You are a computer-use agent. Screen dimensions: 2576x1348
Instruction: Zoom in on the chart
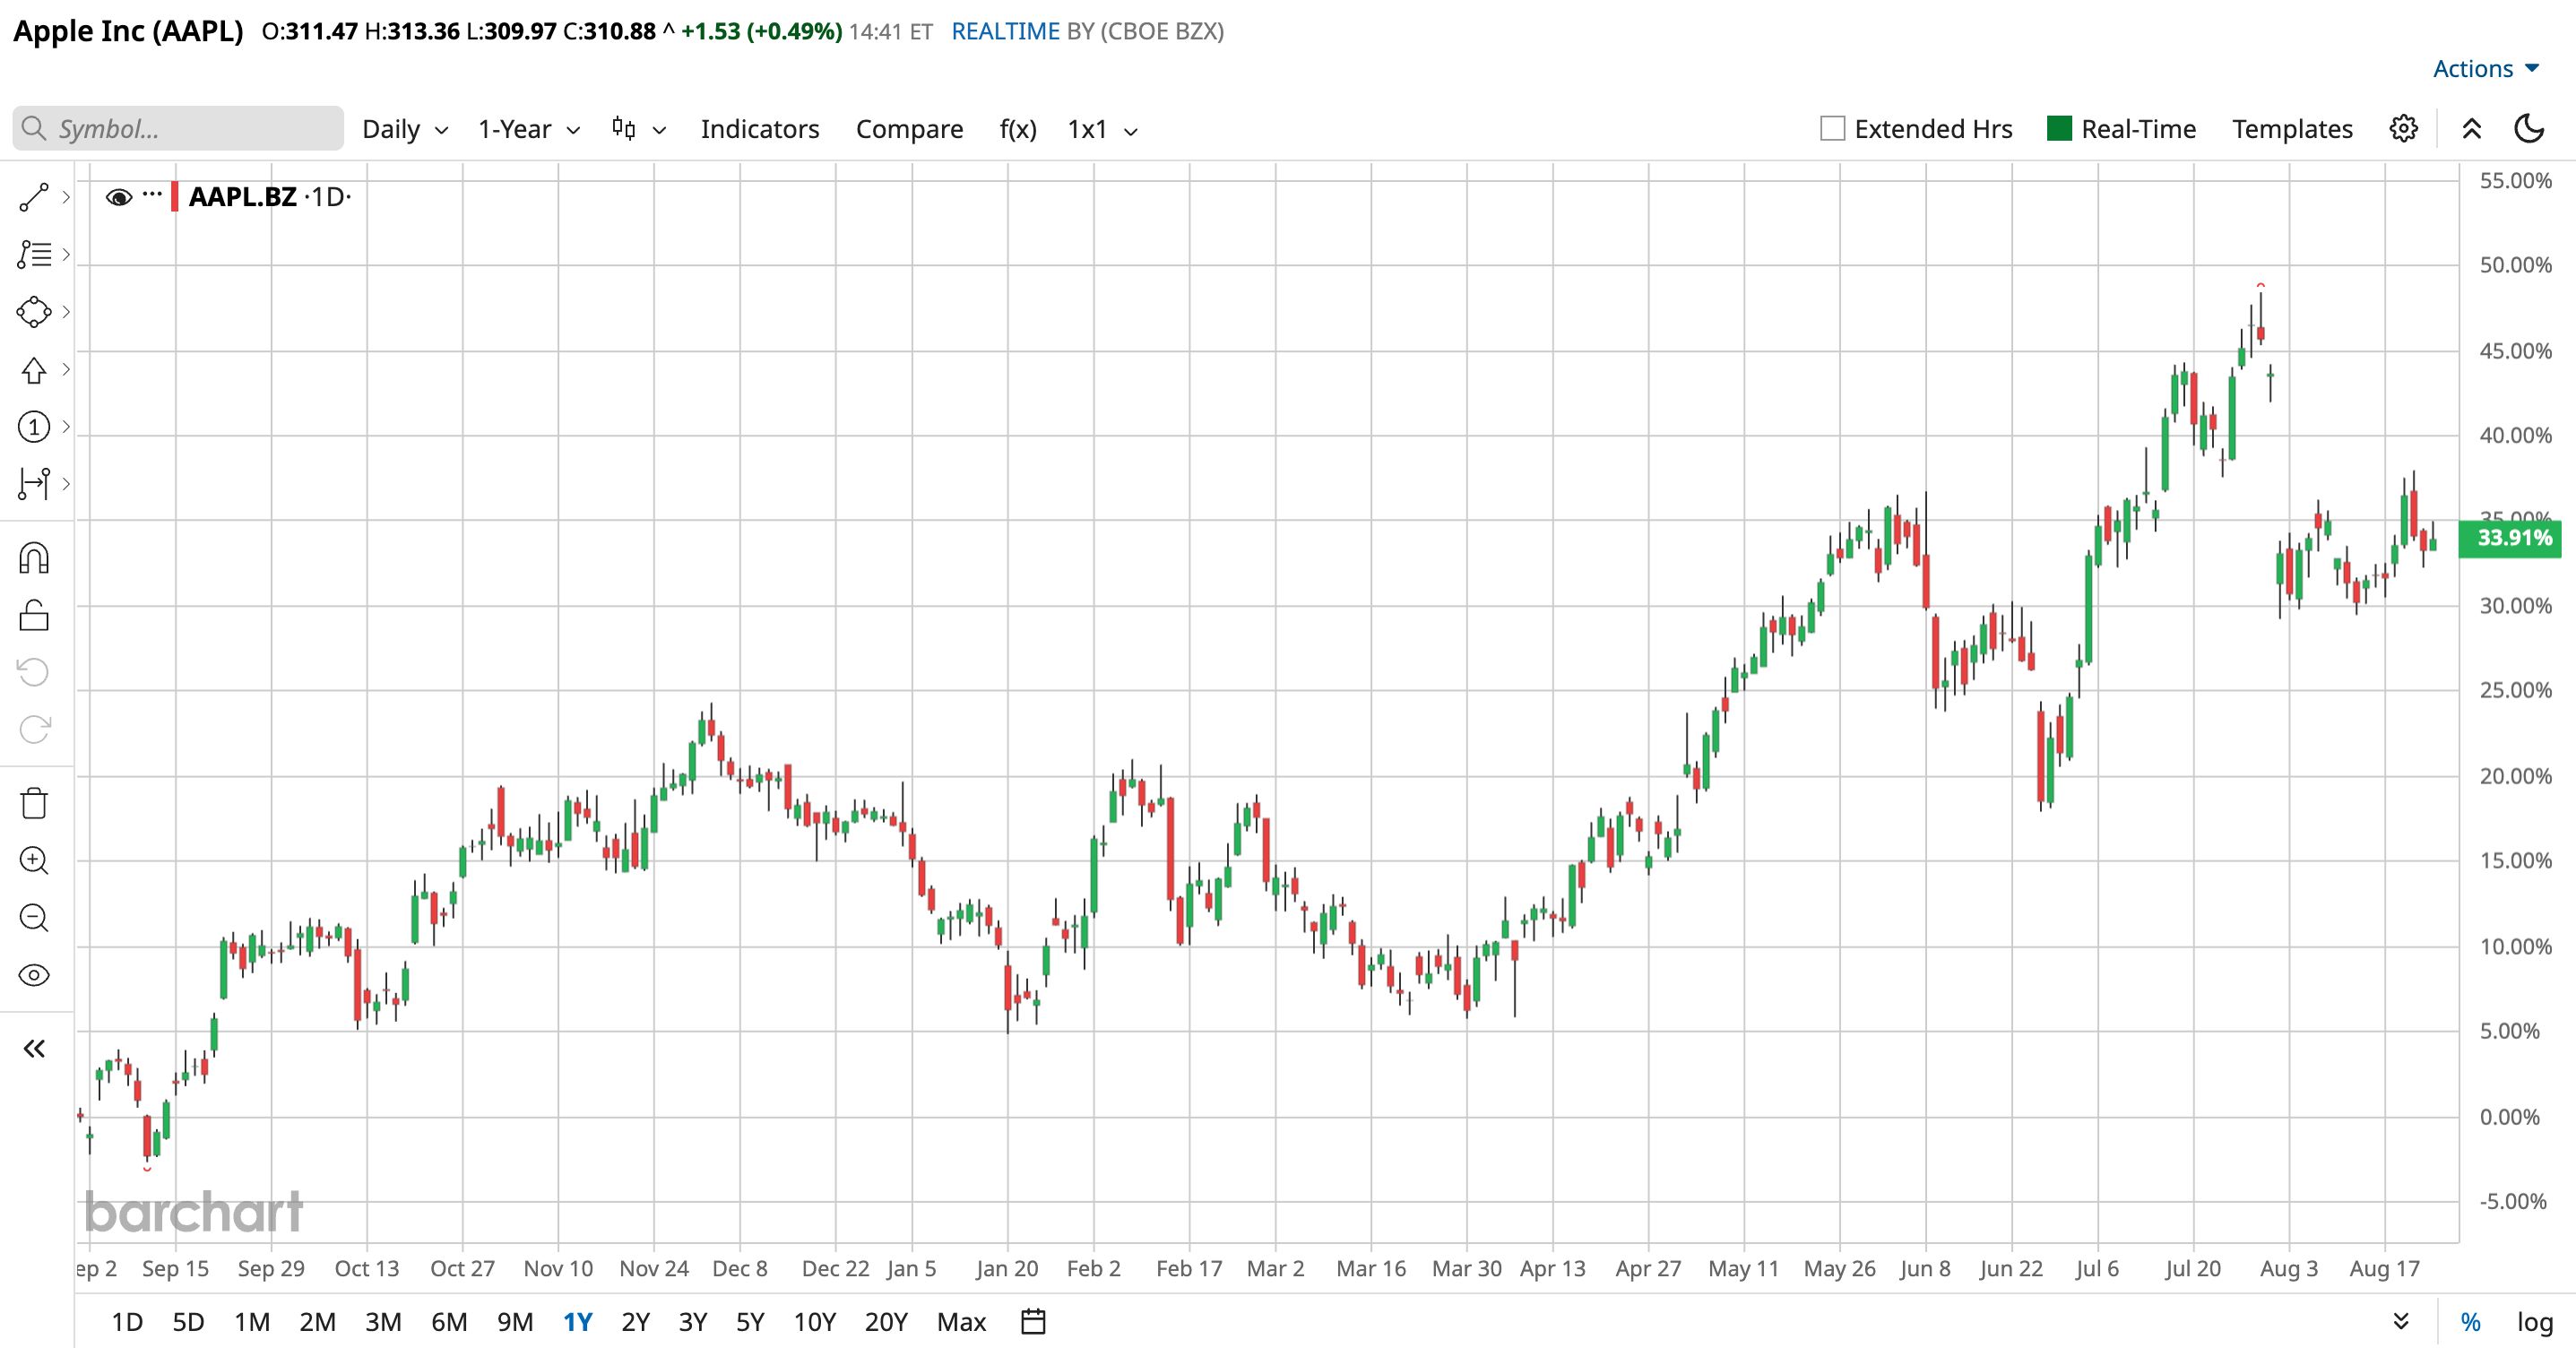click(x=34, y=860)
